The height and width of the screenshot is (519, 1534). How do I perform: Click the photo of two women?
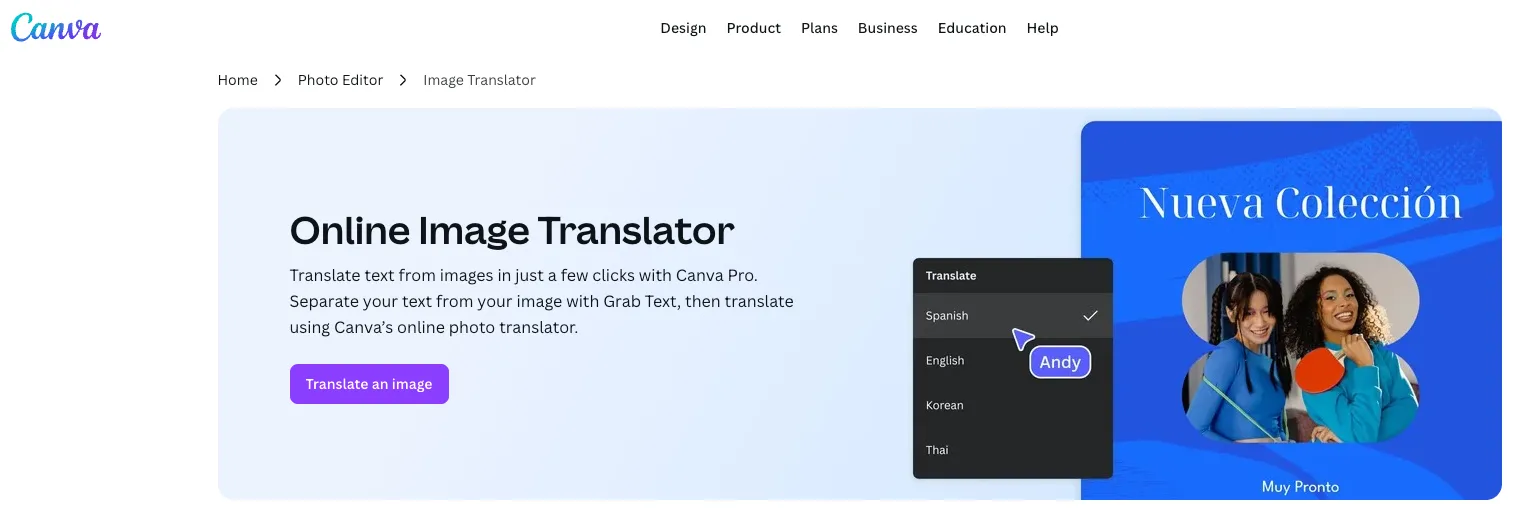(1300, 348)
